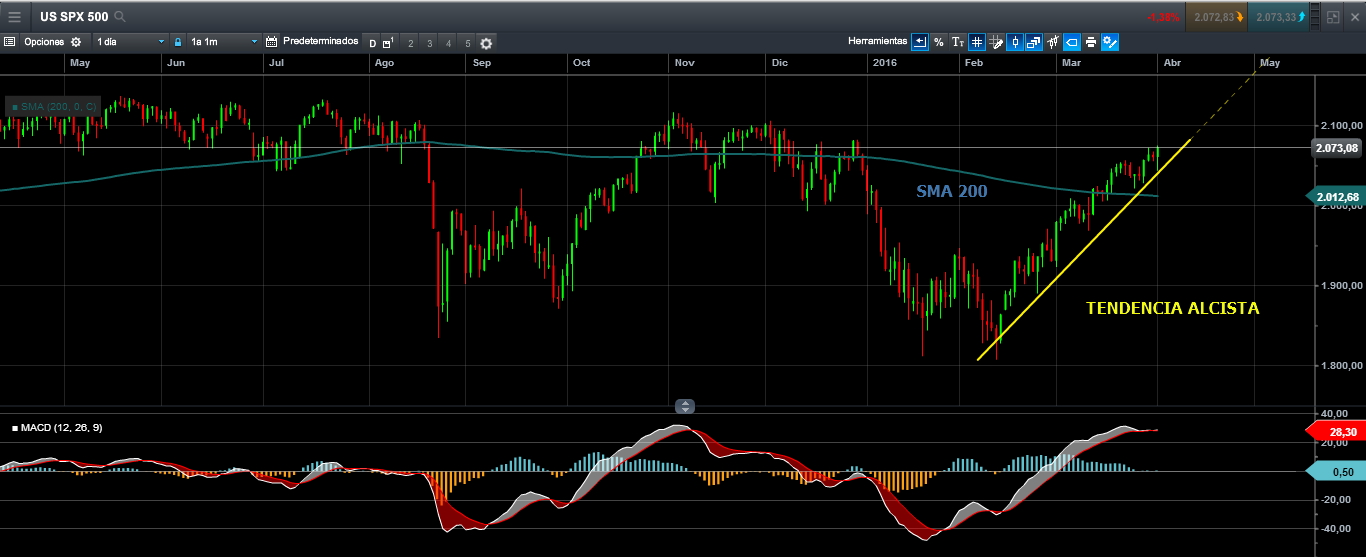Select saved layout slot 1
This screenshot has height=557, width=1366.
[x=388, y=43]
